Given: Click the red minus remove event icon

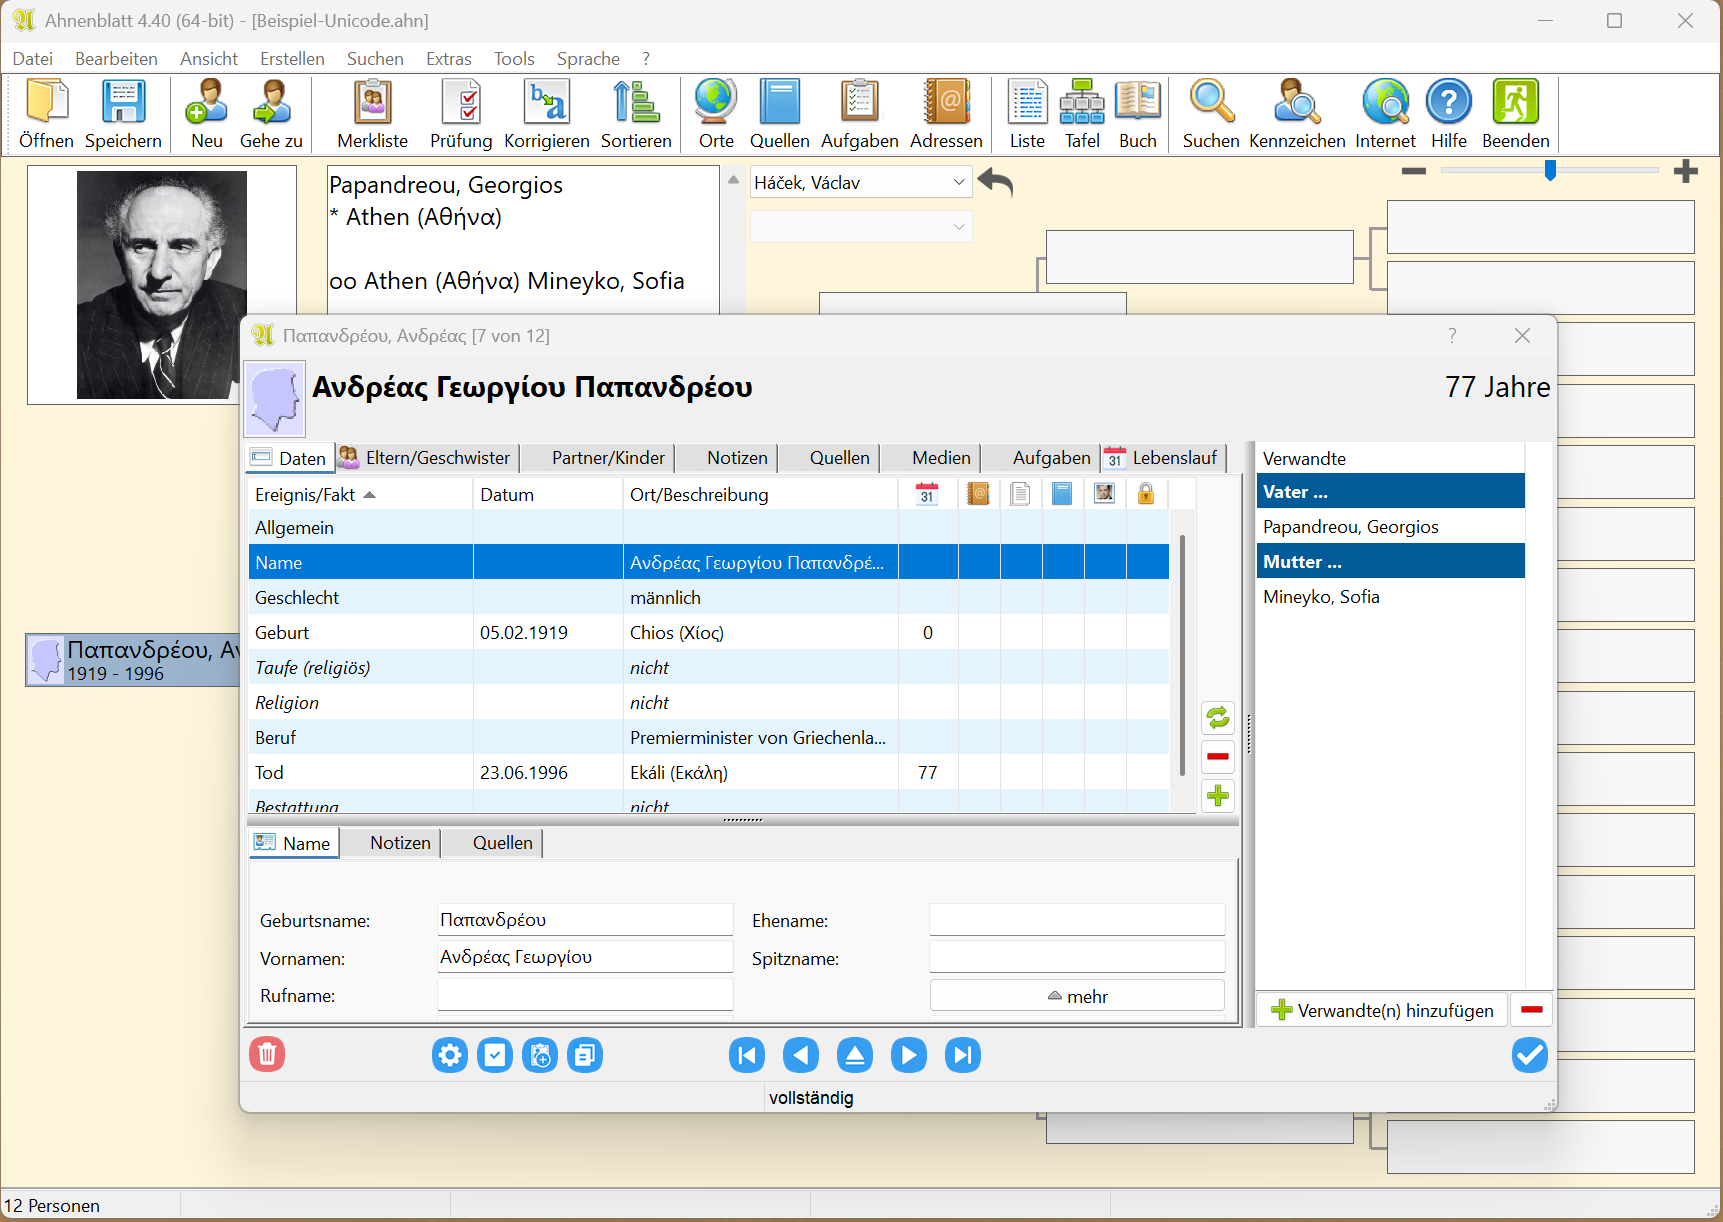Looking at the screenshot, I should [1217, 757].
